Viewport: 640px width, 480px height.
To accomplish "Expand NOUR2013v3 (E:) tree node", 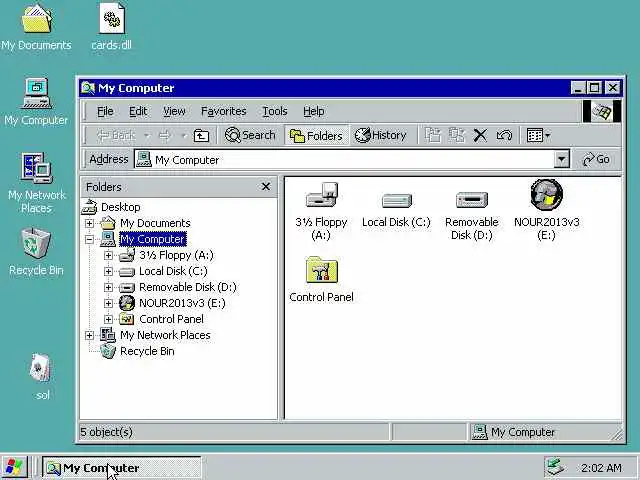I will pyautogui.click(x=108, y=303).
